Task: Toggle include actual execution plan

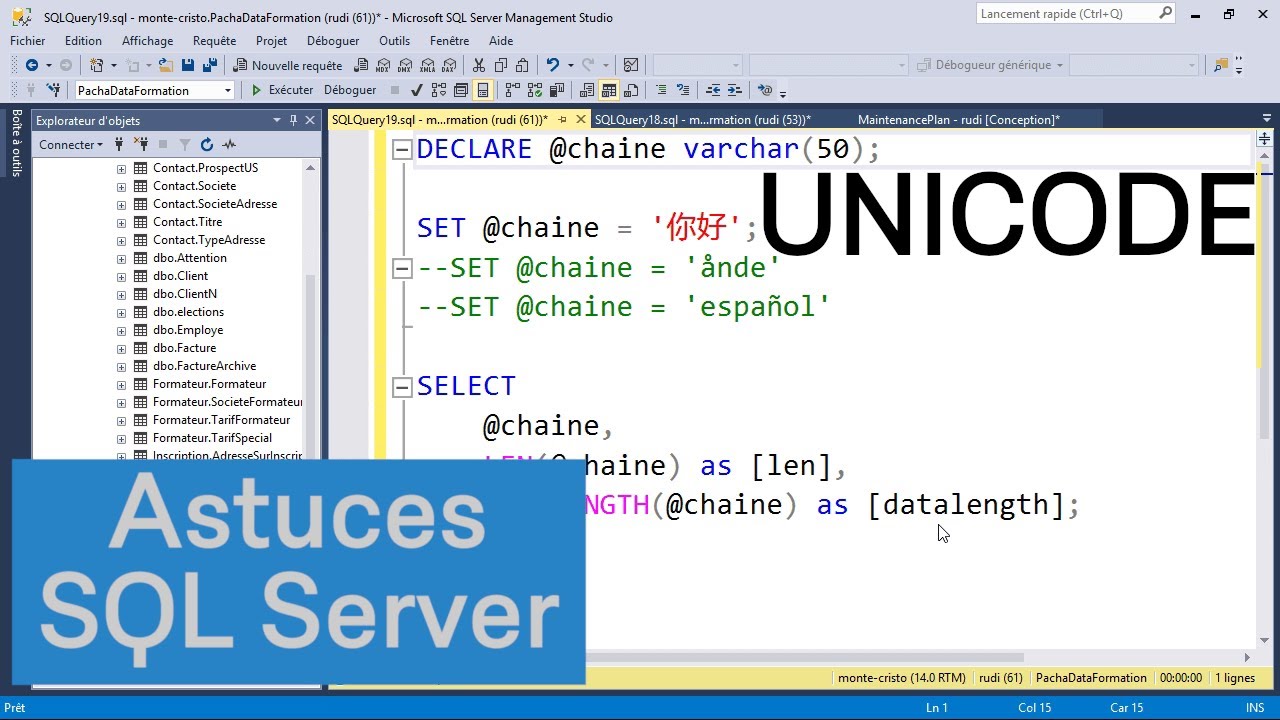Action: 512,90
